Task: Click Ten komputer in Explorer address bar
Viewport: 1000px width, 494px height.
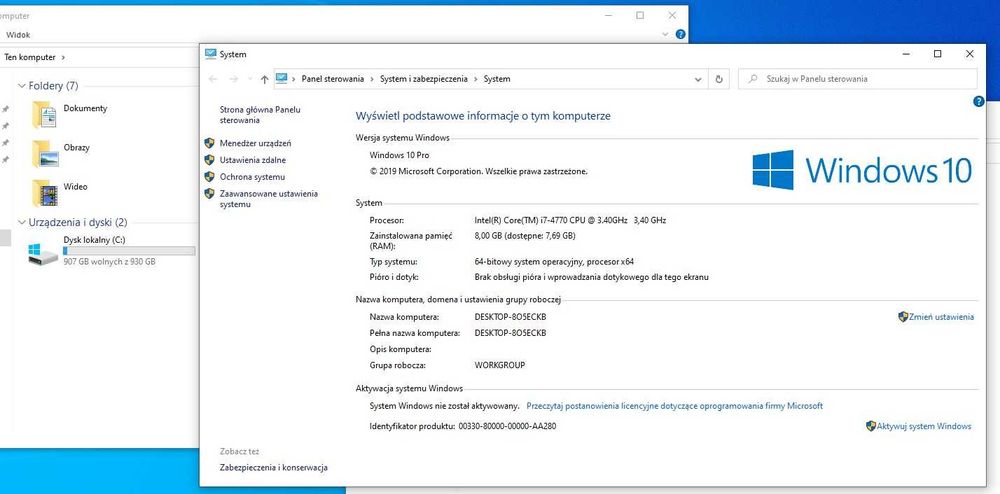Action: [x=29, y=57]
